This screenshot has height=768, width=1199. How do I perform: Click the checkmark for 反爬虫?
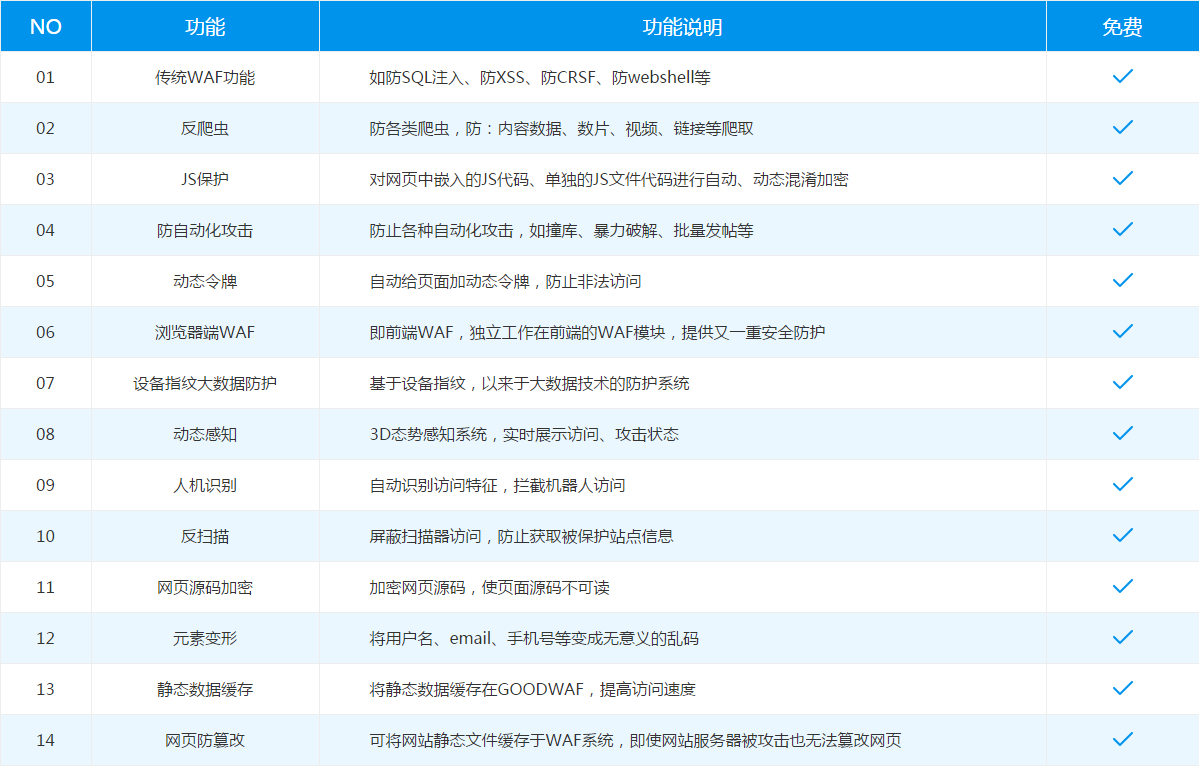tap(1122, 128)
